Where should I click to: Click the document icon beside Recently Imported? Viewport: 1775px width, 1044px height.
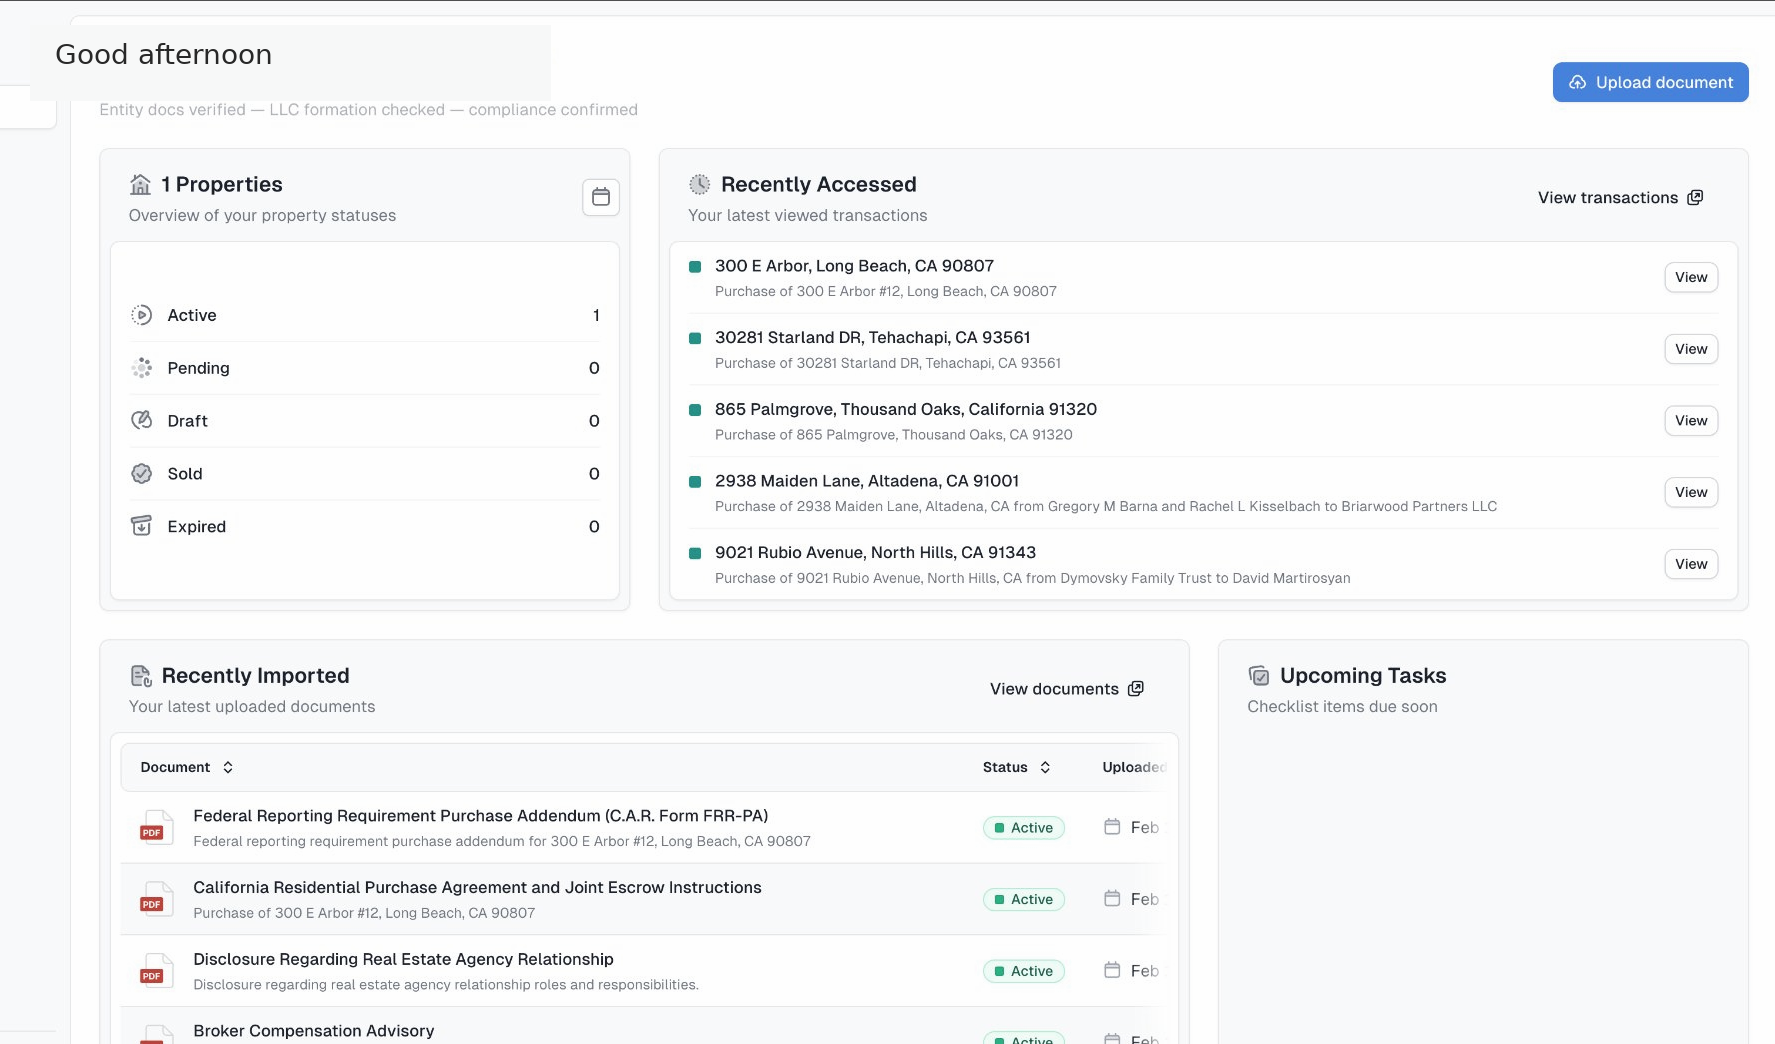pyautogui.click(x=140, y=675)
